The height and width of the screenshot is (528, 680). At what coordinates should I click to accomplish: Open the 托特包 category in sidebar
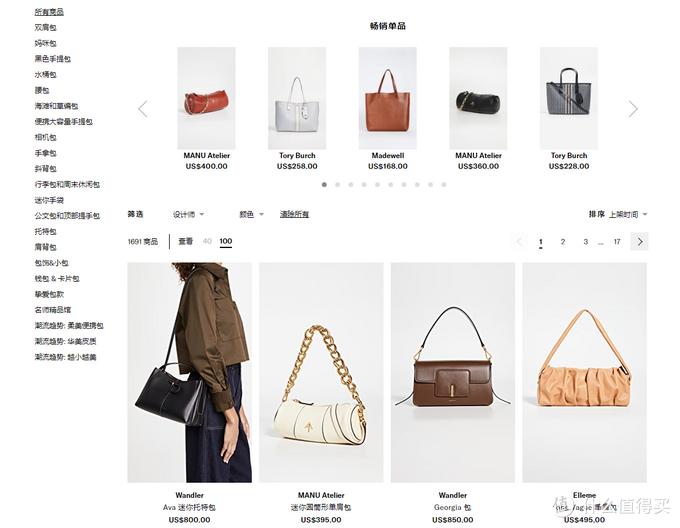[x=46, y=231]
